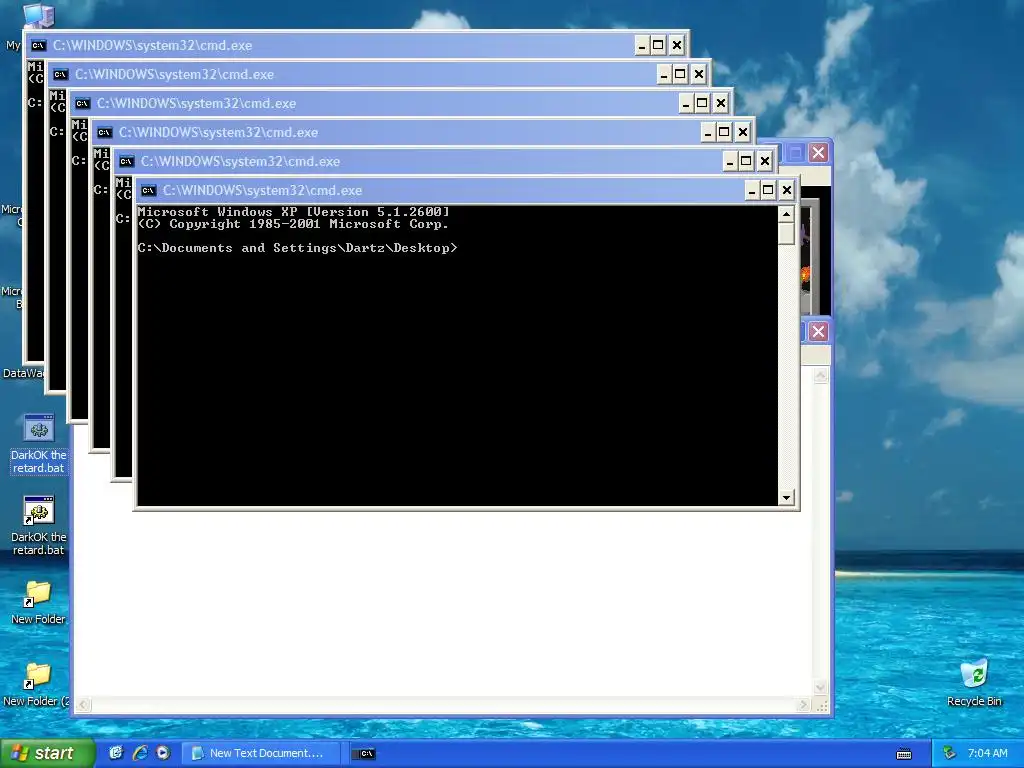
Task: Minimize the fourth cmd window from back
Action: (x=708, y=133)
